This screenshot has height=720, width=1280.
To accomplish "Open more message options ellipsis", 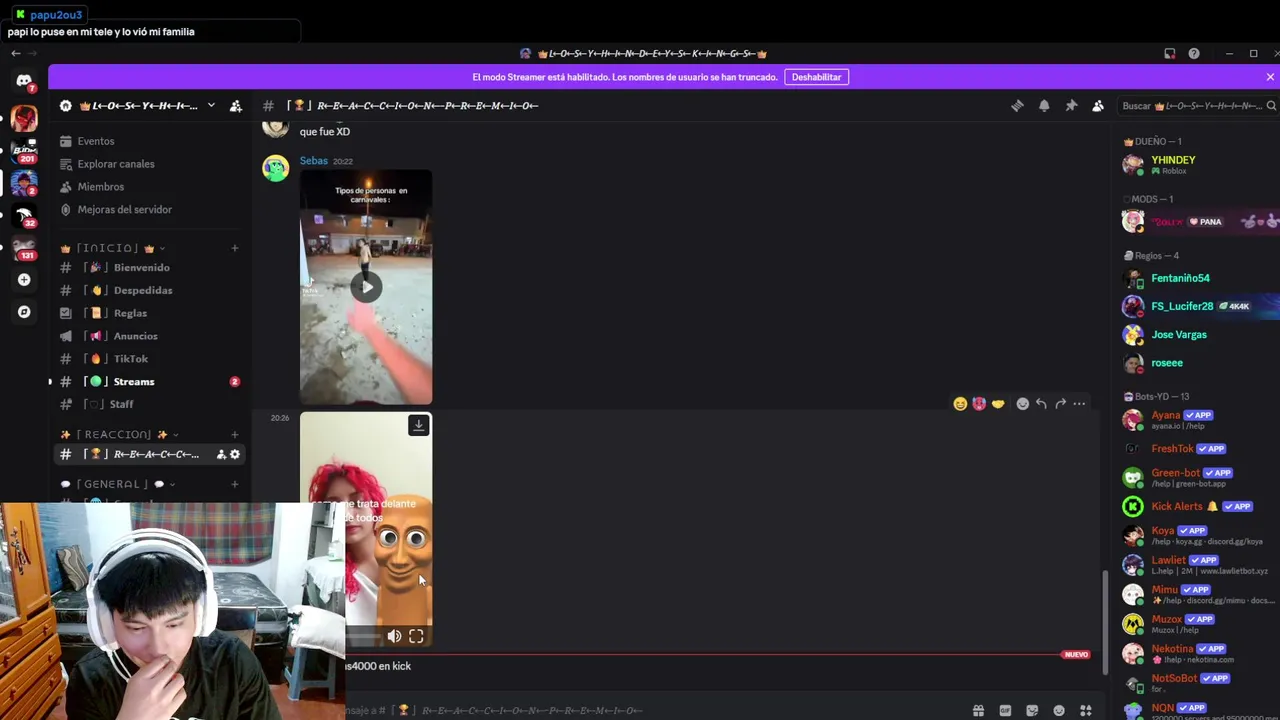I will (x=1079, y=404).
